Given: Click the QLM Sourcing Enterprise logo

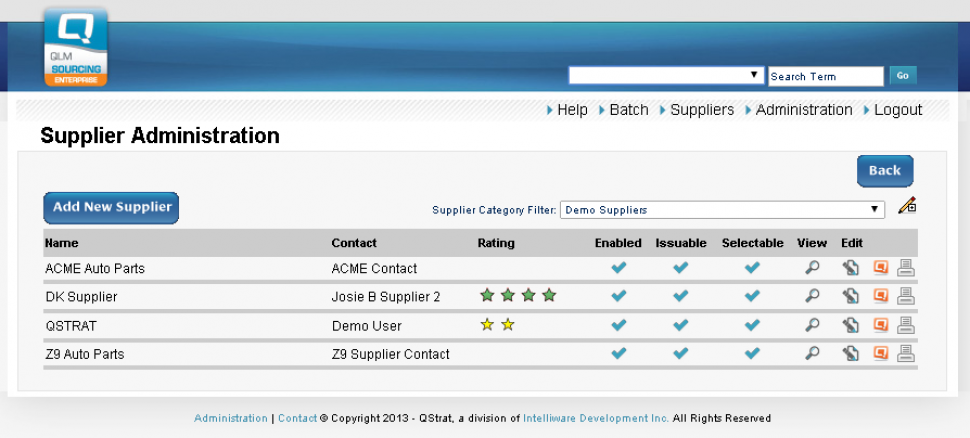Looking at the screenshot, I should coord(76,46).
